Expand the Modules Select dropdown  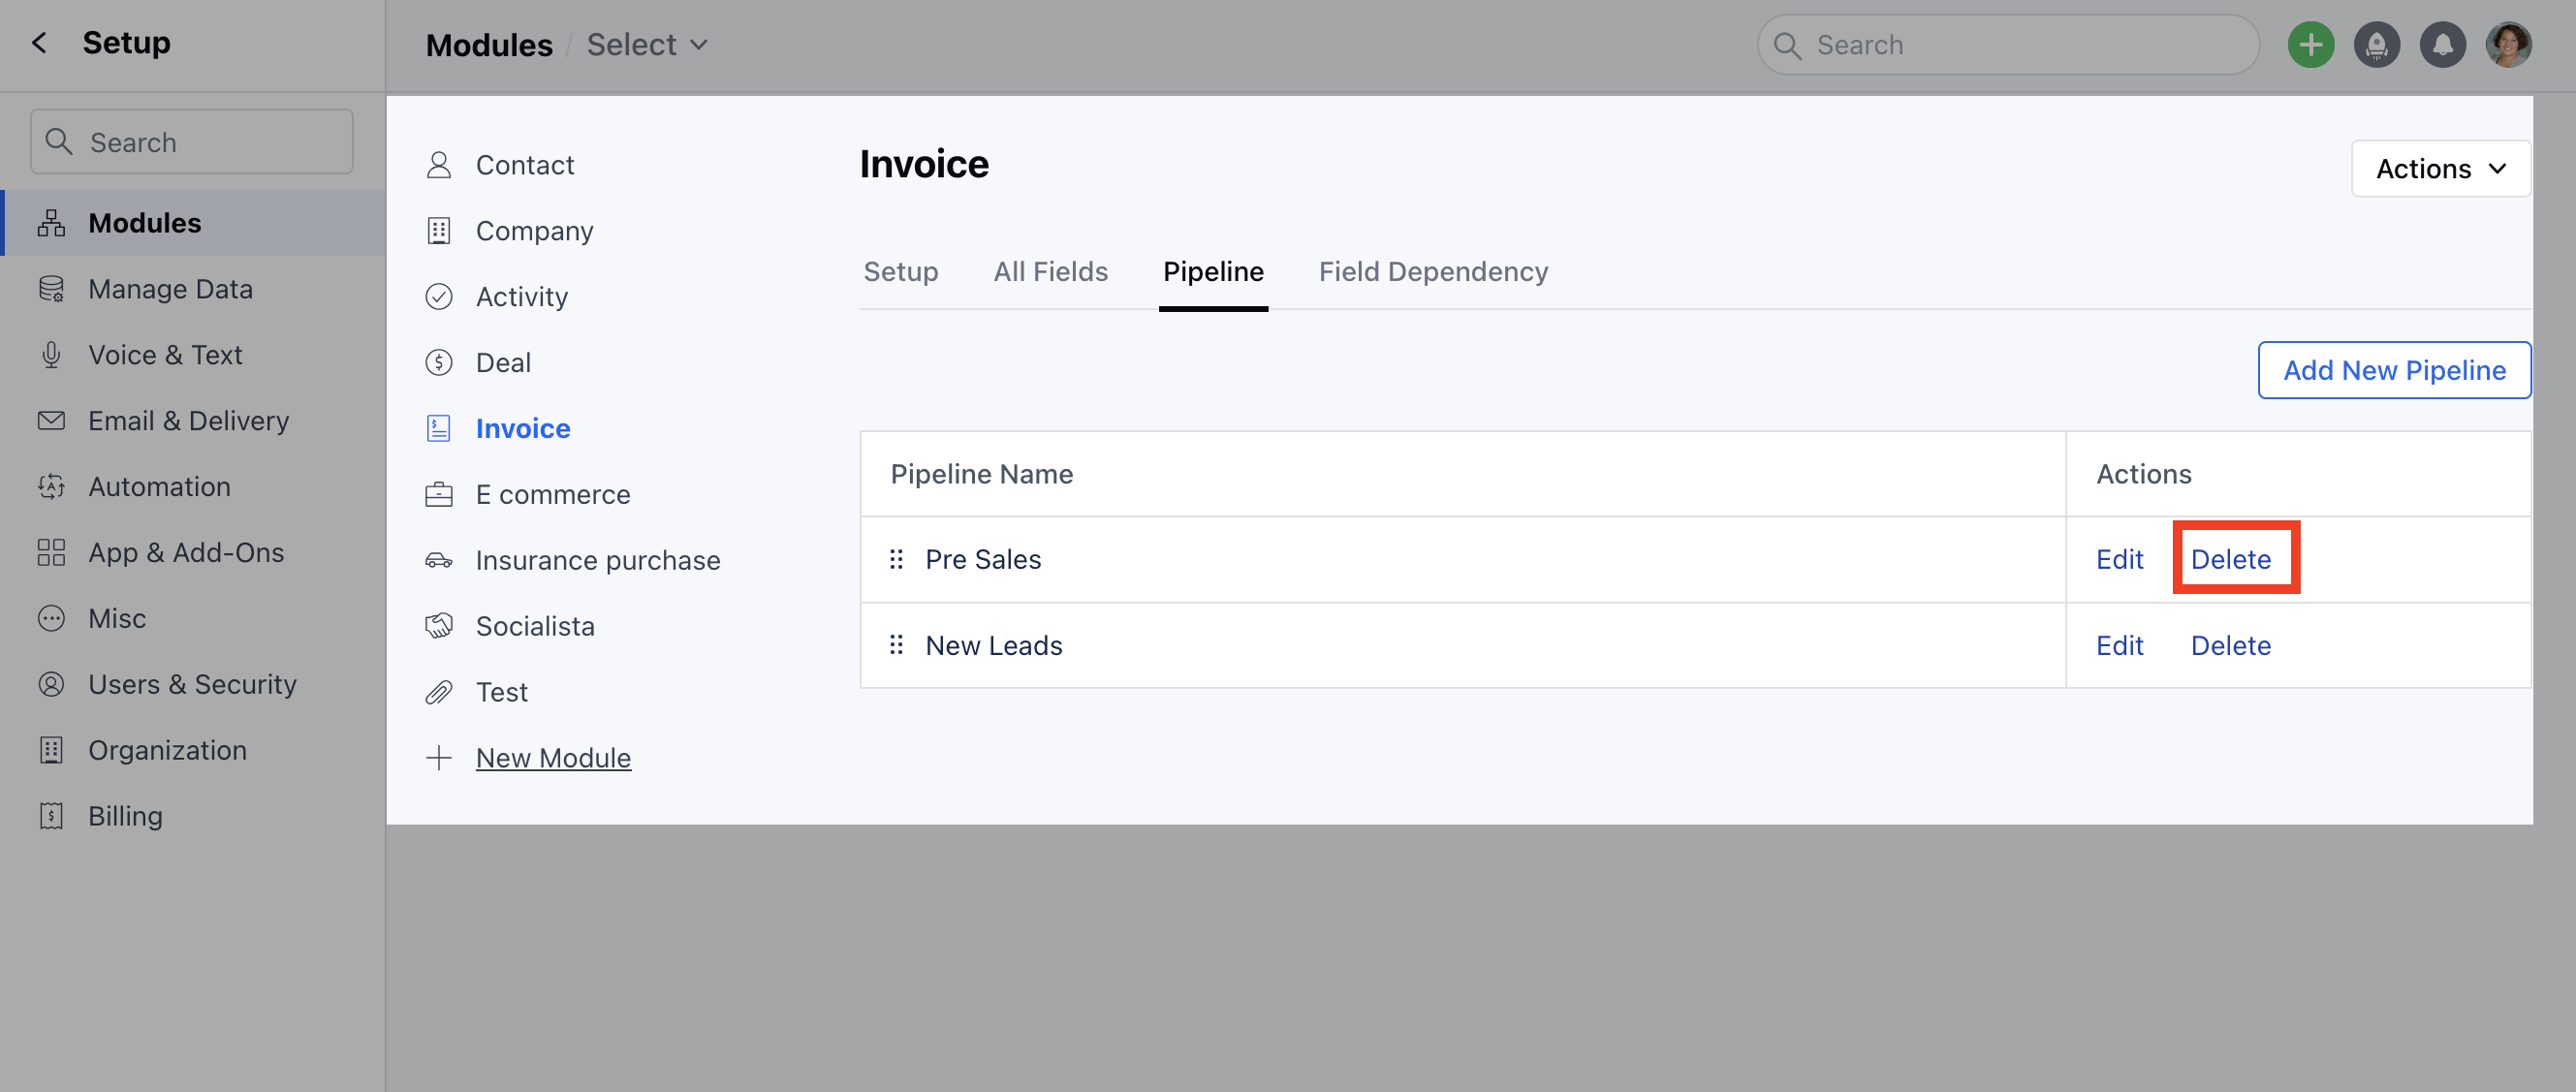647,45
